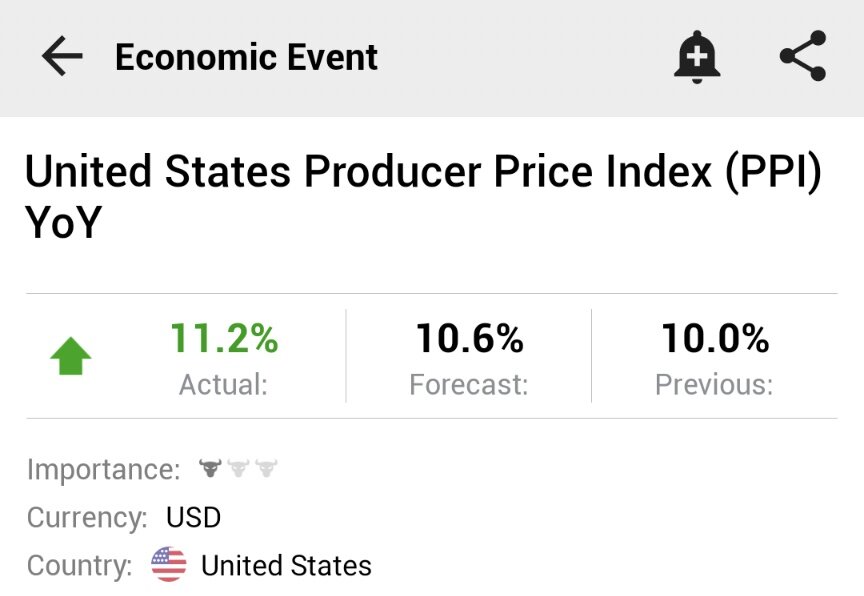The height and width of the screenshot is (596, 864).
Task: Tap the Actual label
Action: point(223,385)
